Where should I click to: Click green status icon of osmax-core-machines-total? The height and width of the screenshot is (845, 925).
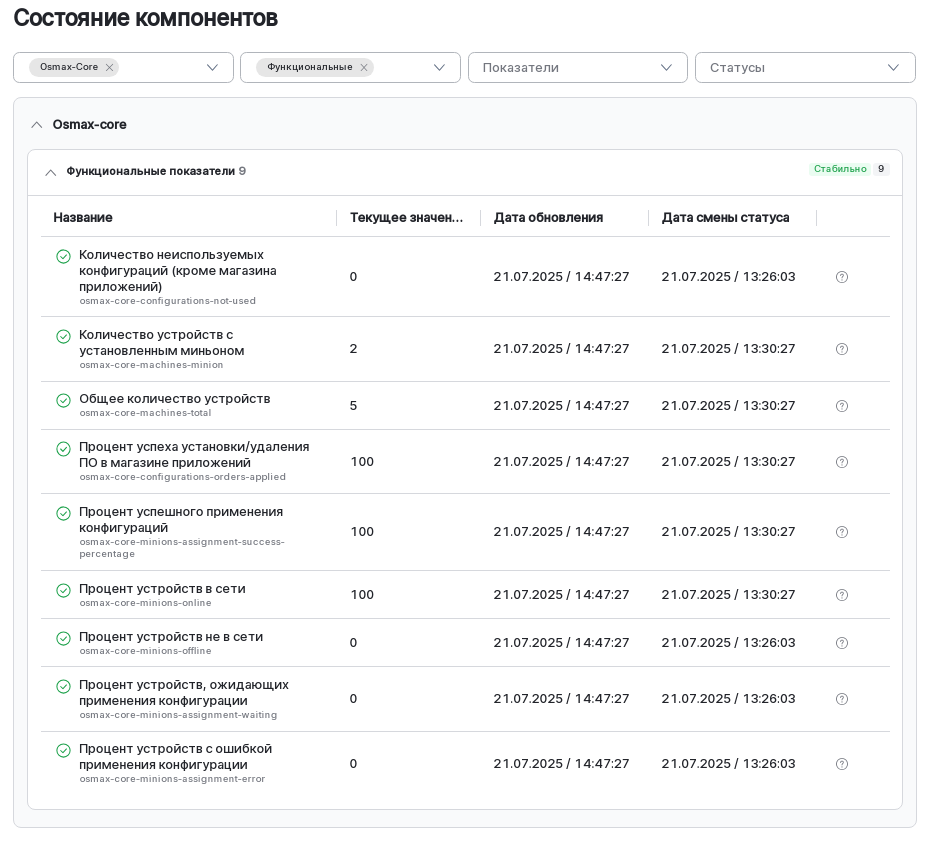click(63, 400)
